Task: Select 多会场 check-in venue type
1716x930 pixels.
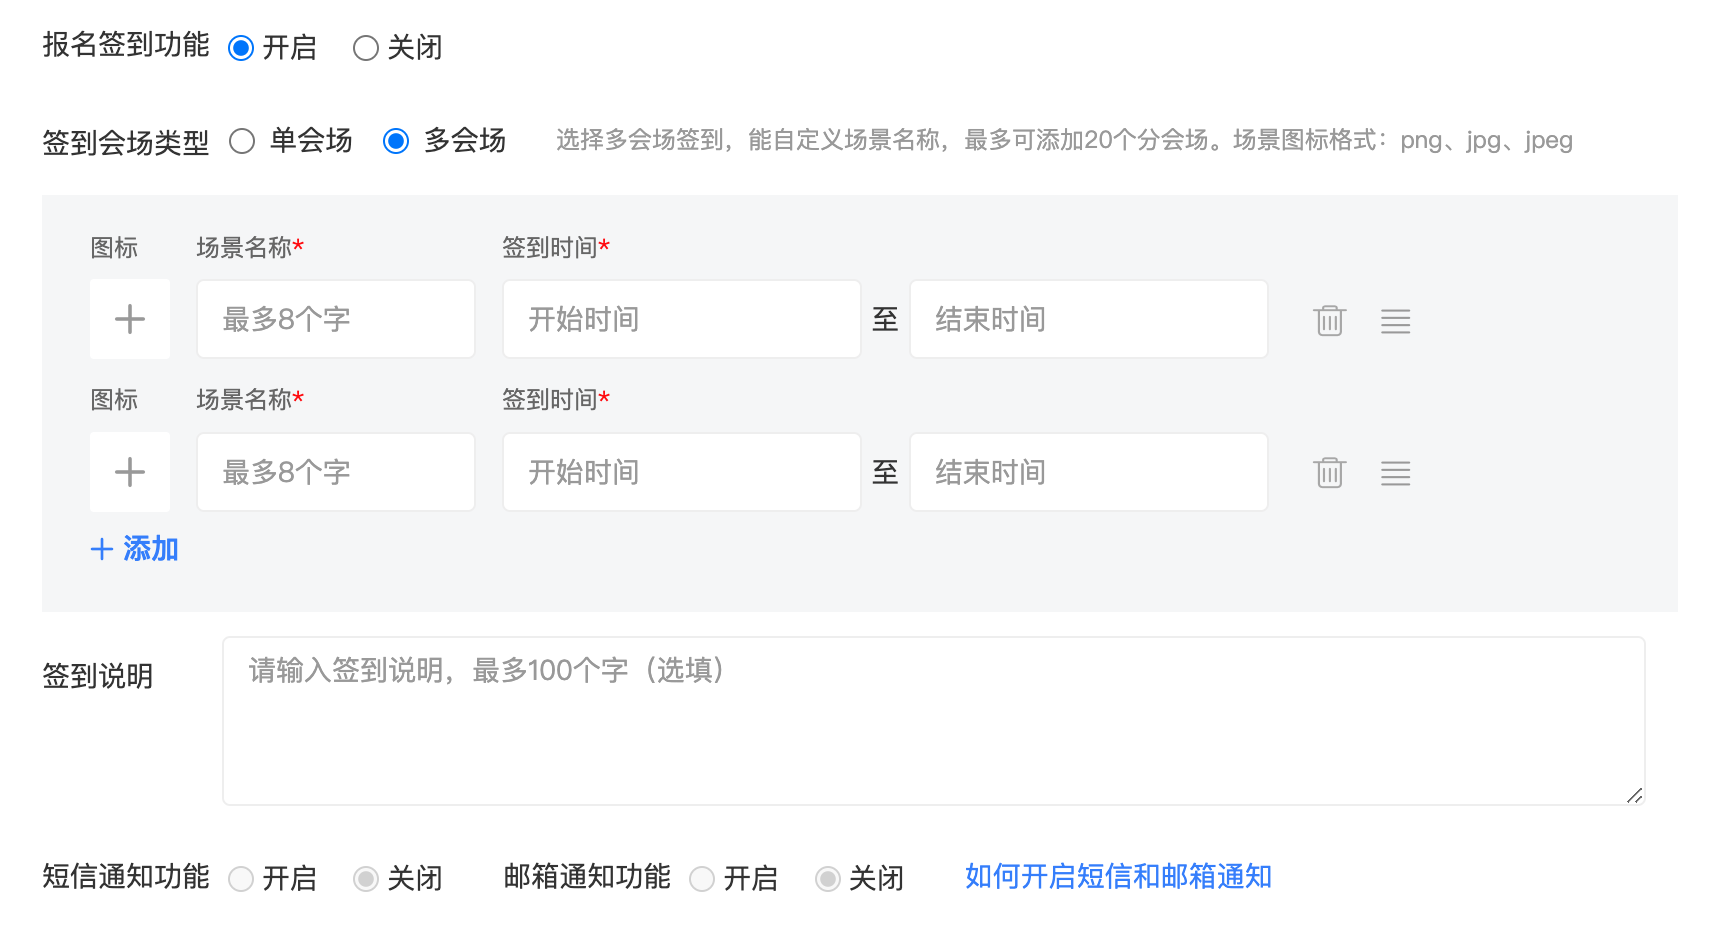Action: pos(396,141)
